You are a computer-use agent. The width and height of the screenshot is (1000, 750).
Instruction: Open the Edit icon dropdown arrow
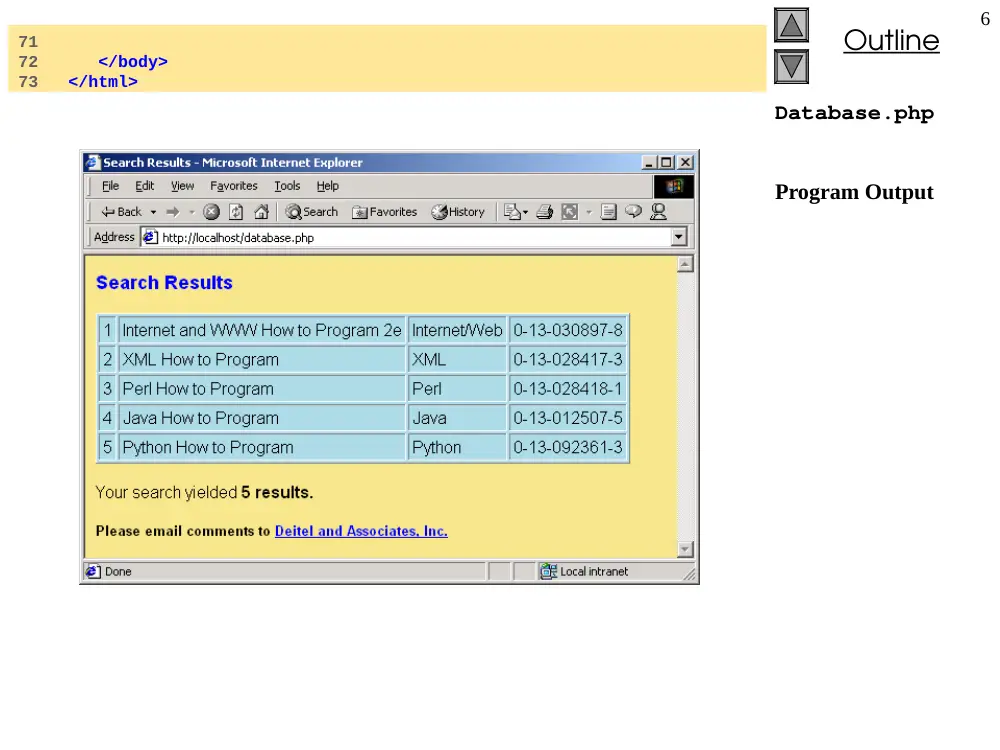point(589,212)
